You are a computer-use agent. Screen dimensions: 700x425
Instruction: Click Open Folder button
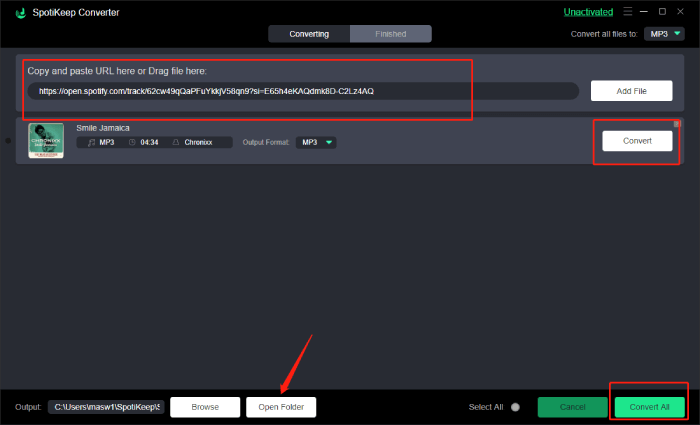coord(281,407)
